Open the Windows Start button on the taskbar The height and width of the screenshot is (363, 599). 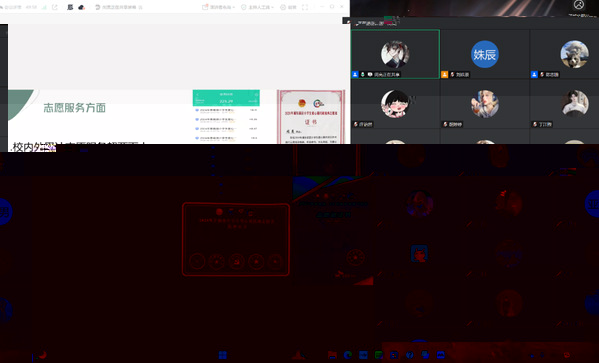223,355
